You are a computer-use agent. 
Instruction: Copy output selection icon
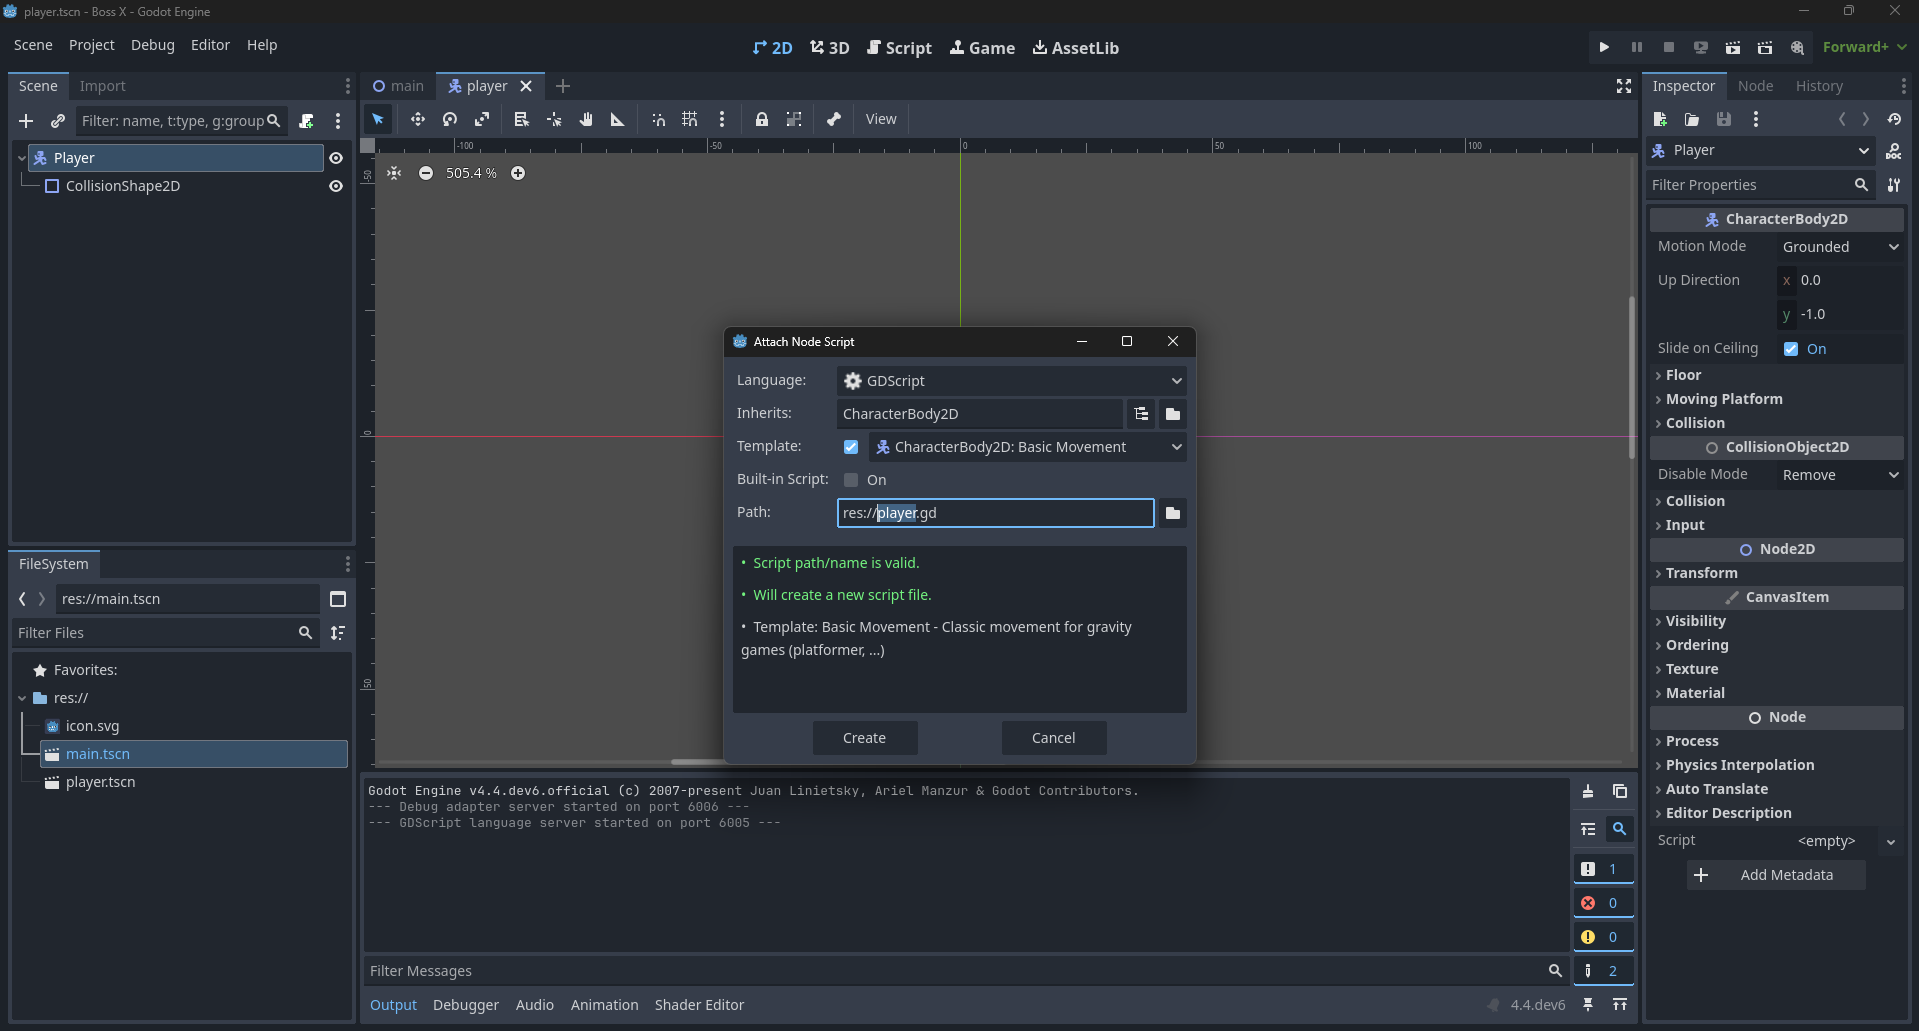[x=1620, y=791]
